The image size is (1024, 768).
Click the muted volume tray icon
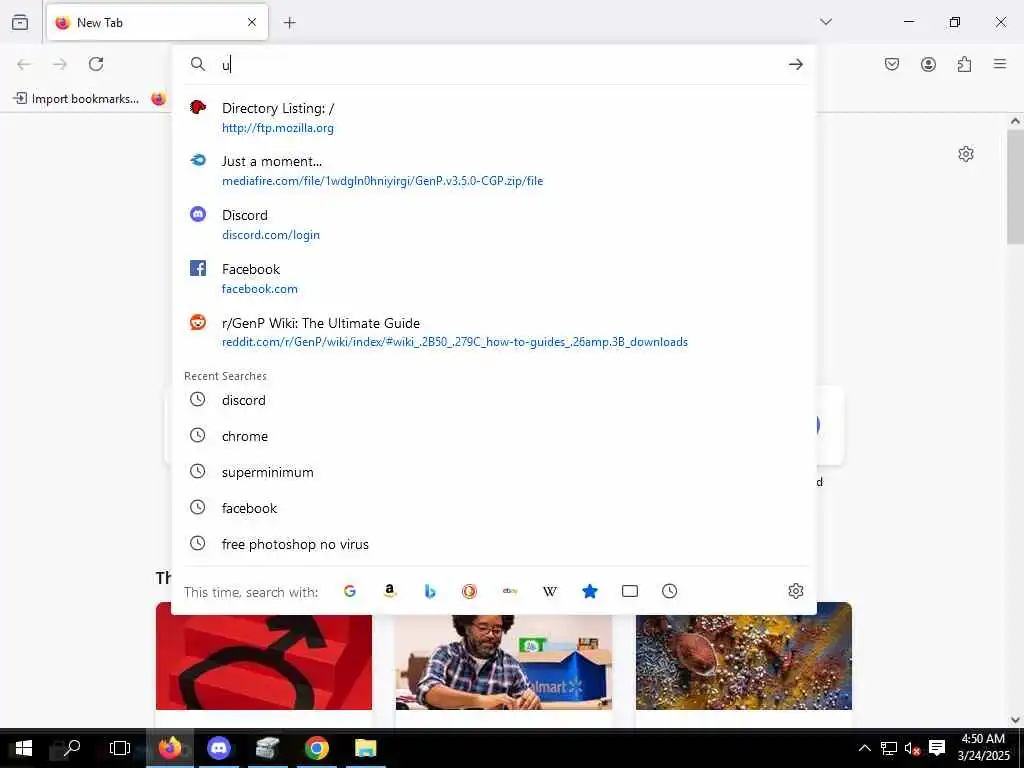click(x=912, y=748)
